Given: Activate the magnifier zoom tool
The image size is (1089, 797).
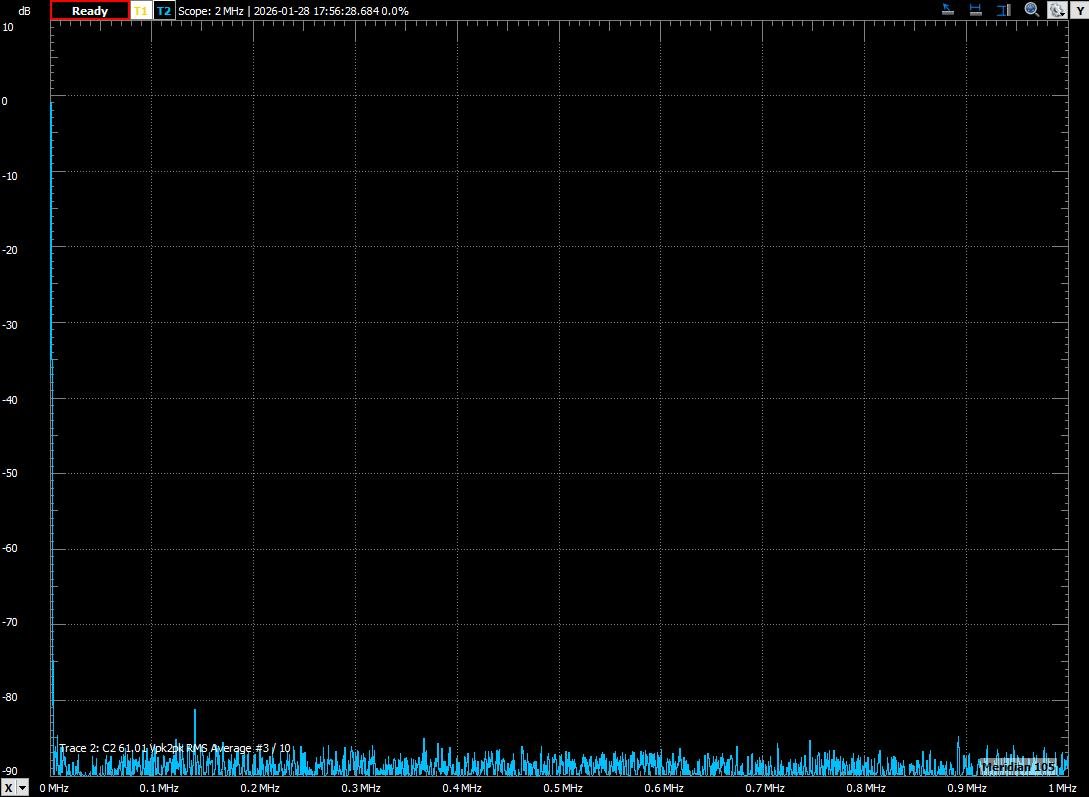Looking at the screenshot, I should pos(1031,10).
